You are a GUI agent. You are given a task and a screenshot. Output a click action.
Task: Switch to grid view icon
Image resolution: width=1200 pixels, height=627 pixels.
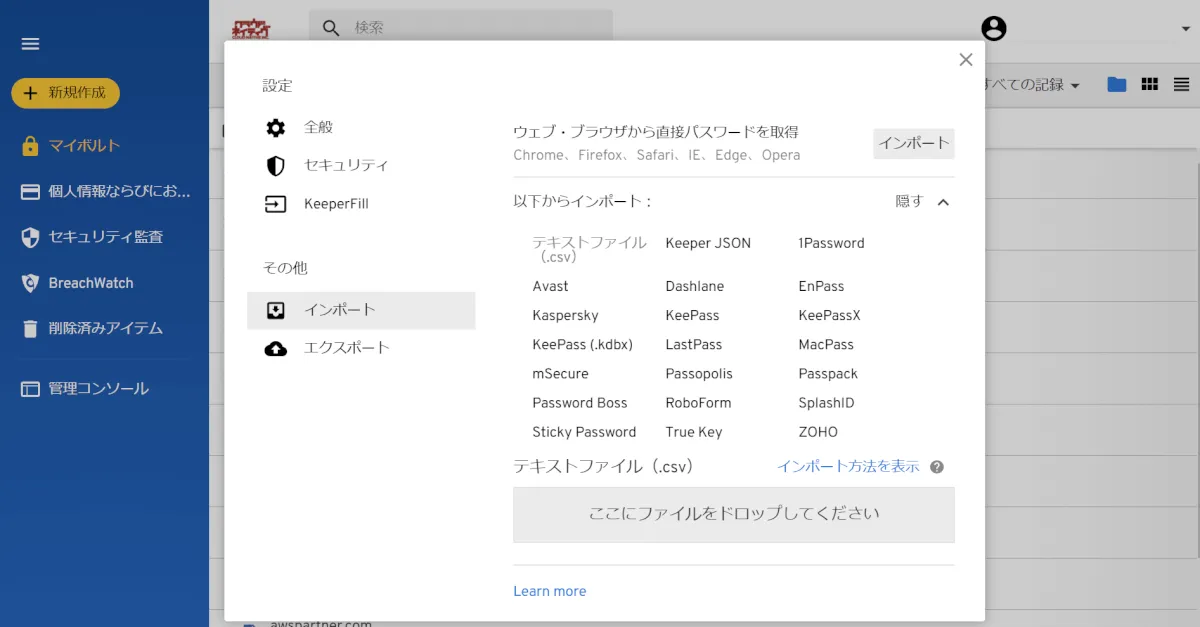tap(1149, 84)
